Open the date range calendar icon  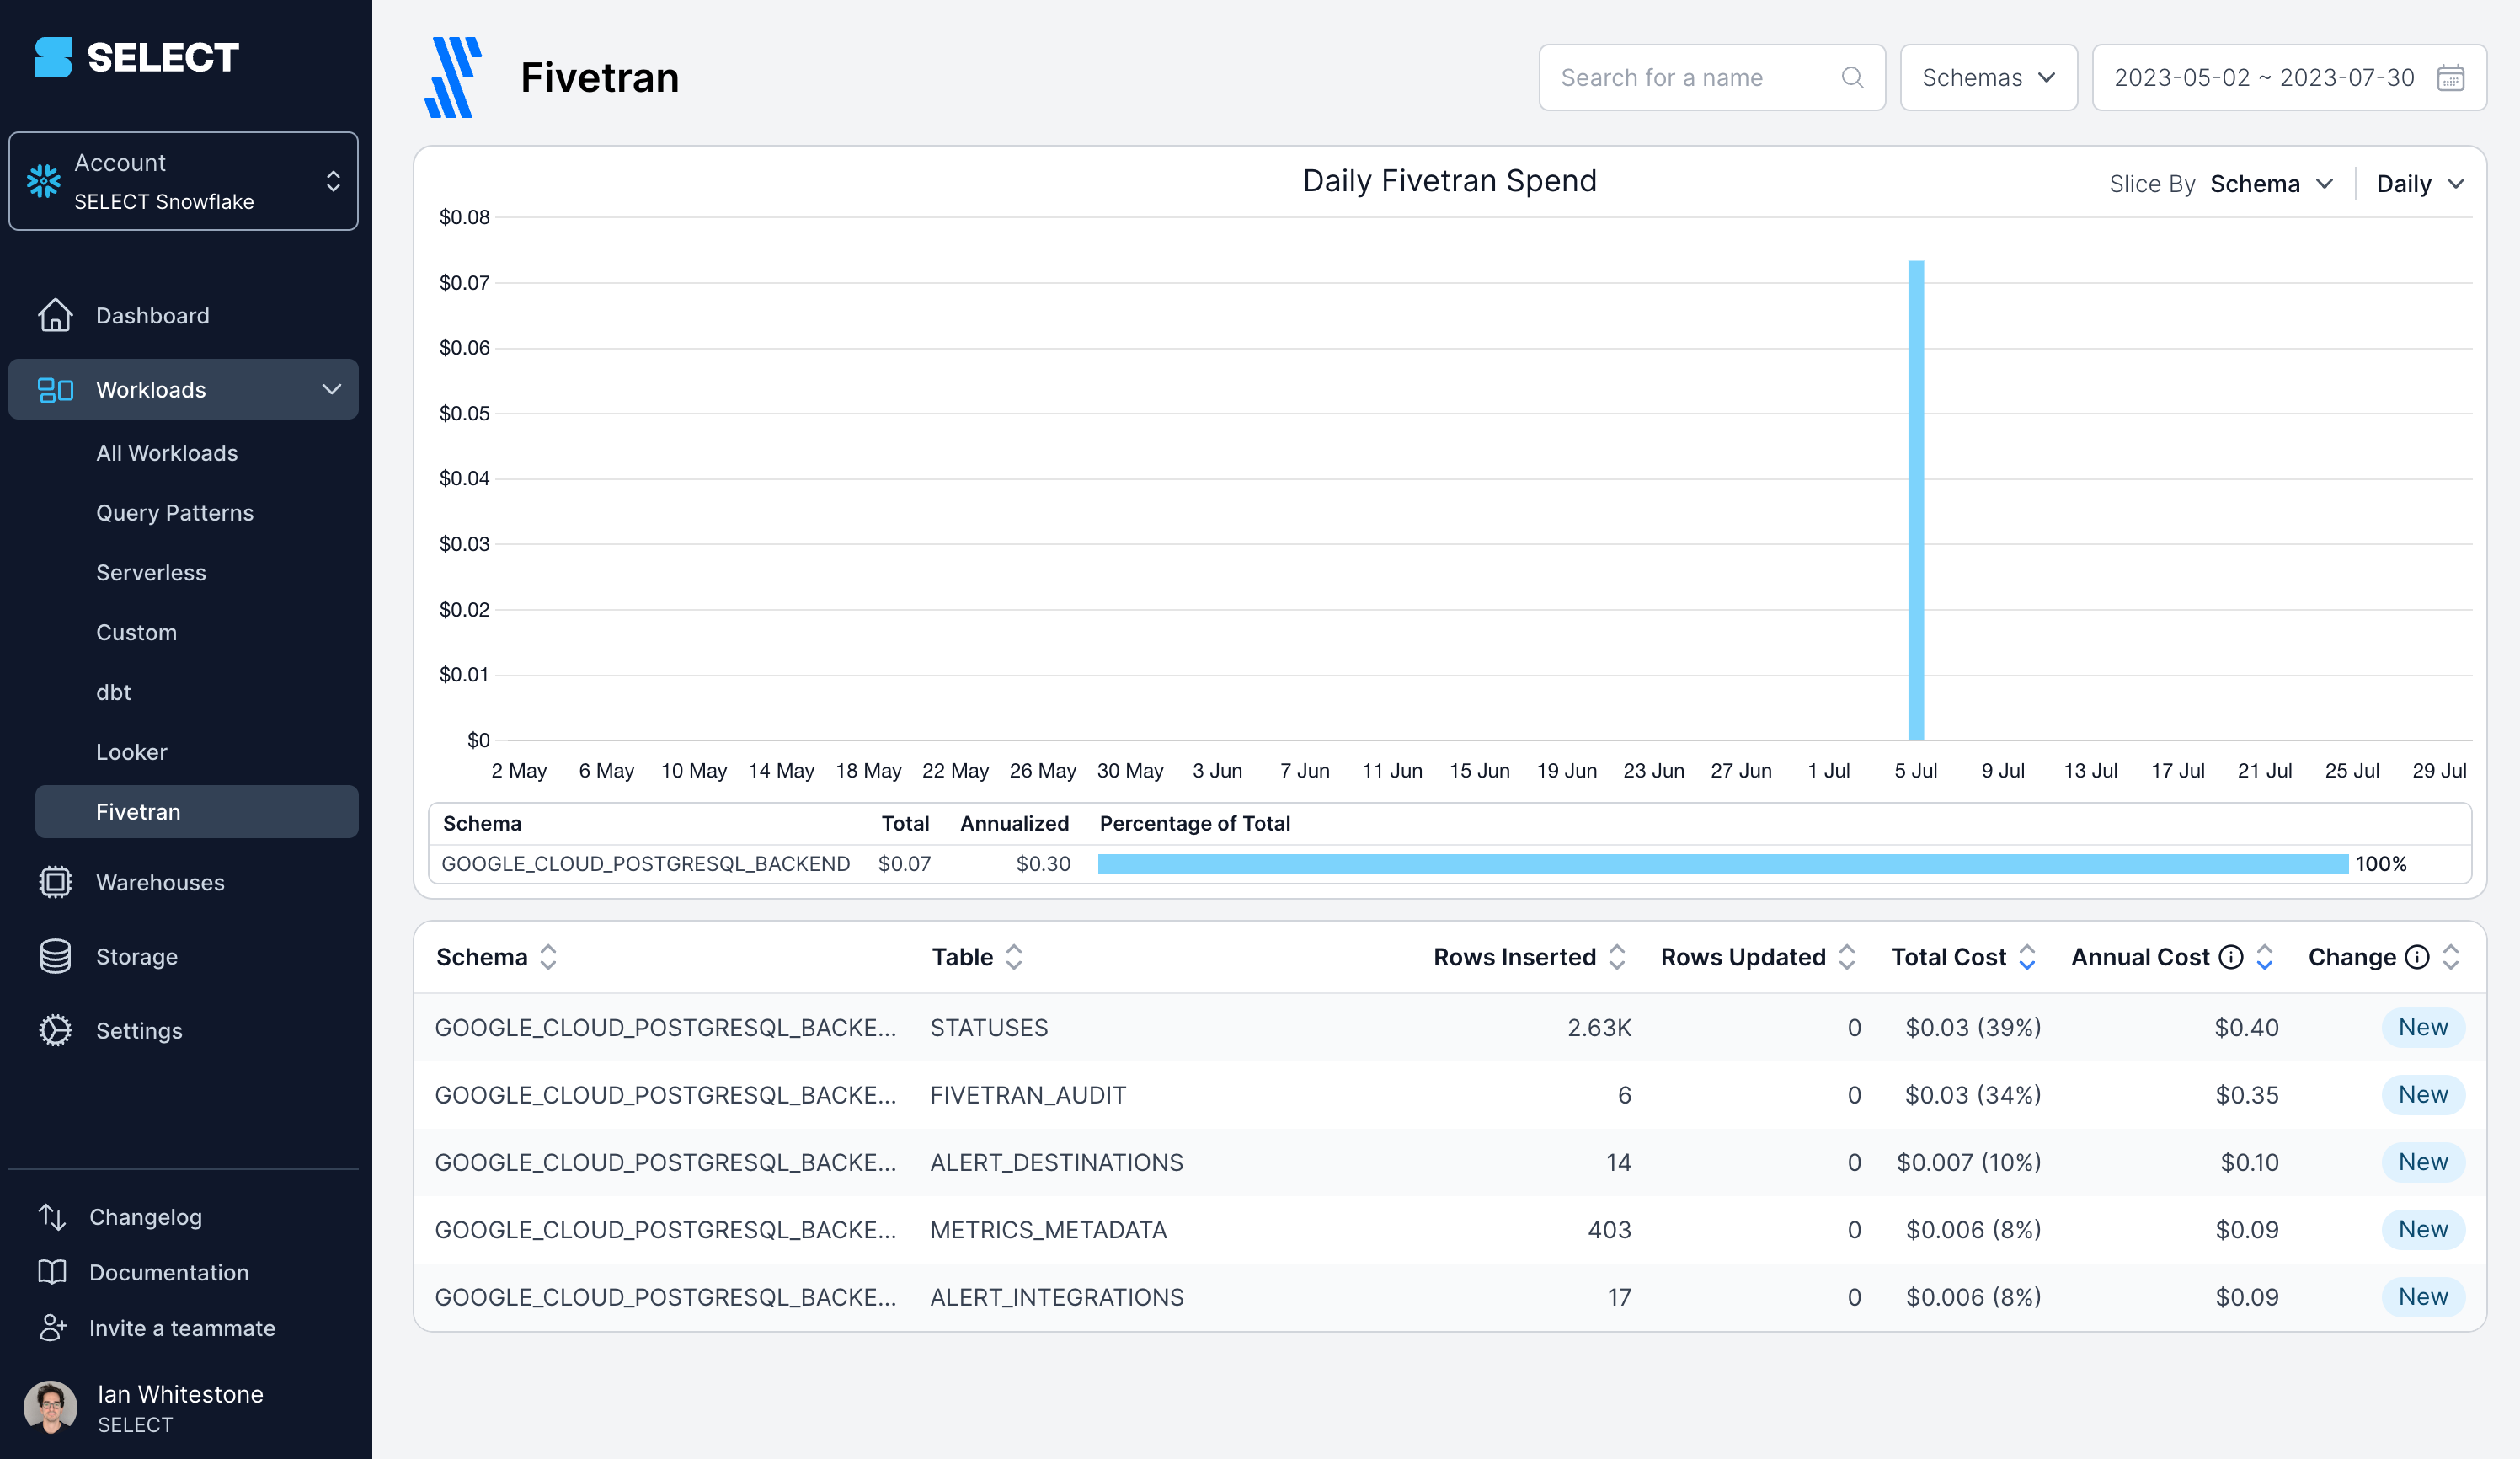pyautogui.click(x=2450, y=77)
